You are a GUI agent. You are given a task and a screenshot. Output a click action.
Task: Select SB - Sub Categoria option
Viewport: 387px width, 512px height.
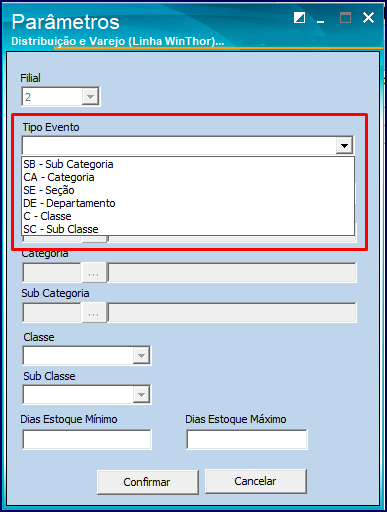[x=188, y=164]
